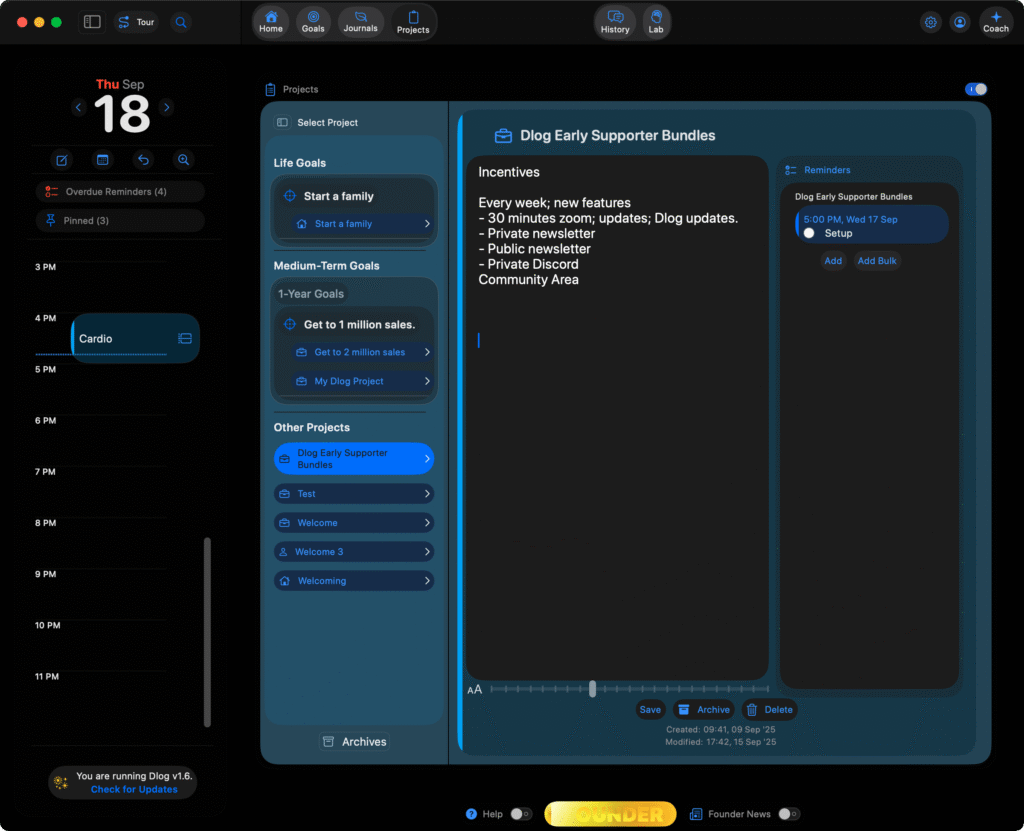Viewport: 1024px width, 831px height.
Task: Go to next day arrow
Action: (167, 107)
